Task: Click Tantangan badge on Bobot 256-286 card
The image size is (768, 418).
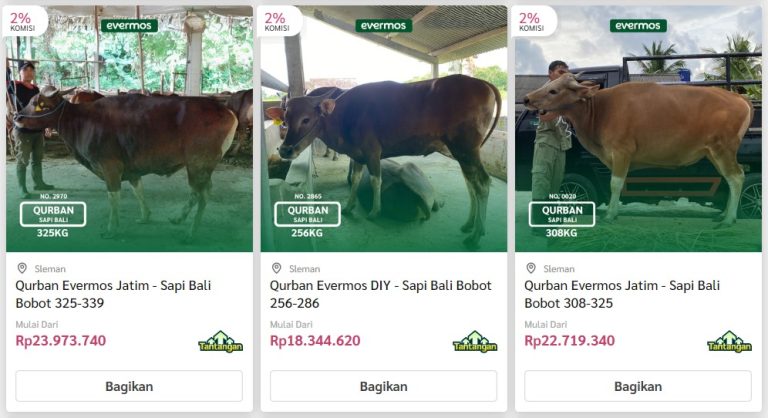Action: [475, 341]
